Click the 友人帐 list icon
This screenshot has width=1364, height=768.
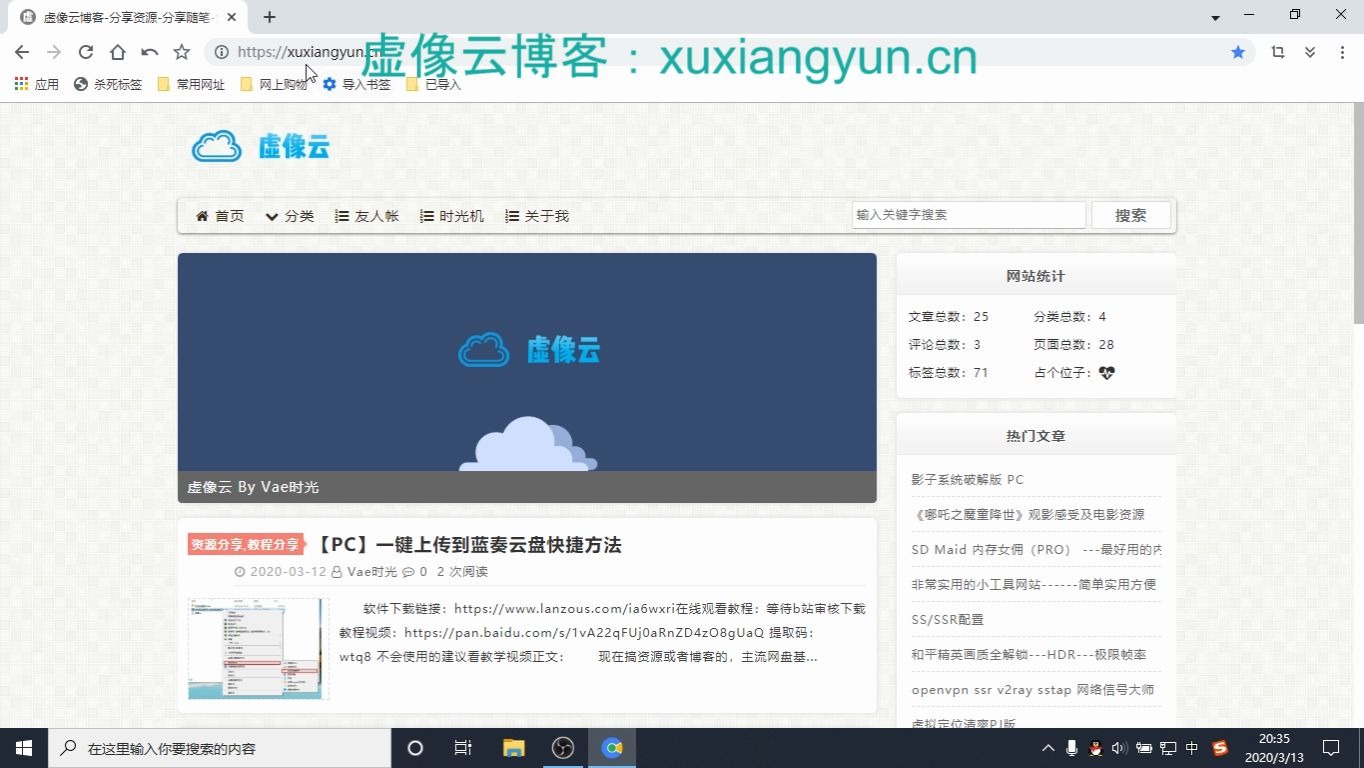click(x=341, y=215)
